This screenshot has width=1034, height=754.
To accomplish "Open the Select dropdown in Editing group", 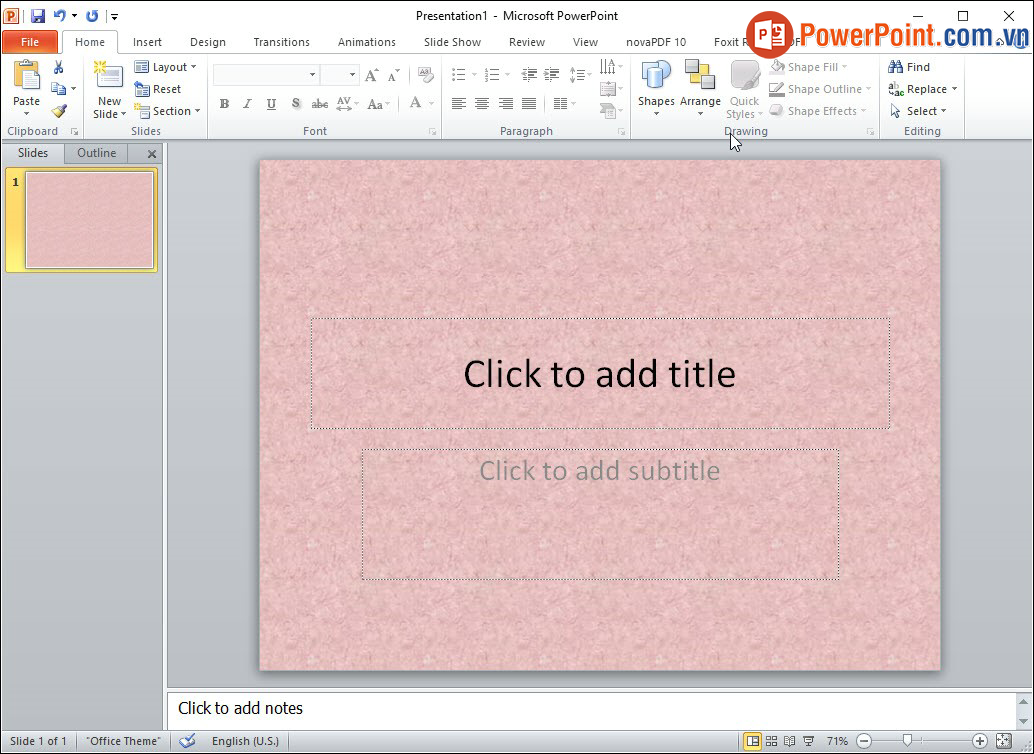I will [x=918, y=111].
